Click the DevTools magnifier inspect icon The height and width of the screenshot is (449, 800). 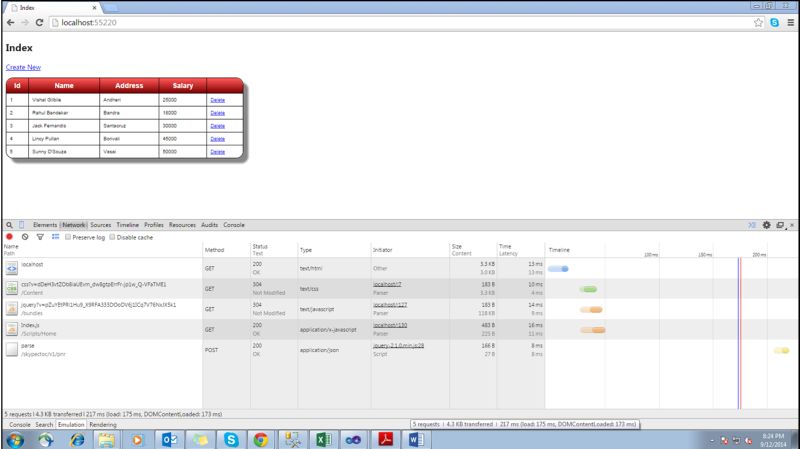pyautogui.click(x=9, y=225)
